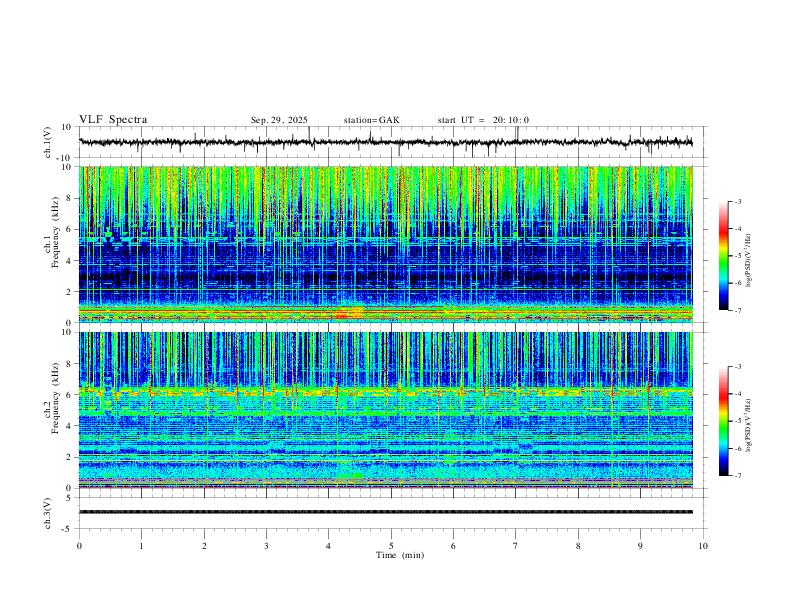The height and width of the screenshot is (612, 792).
Task: Click the -7 value on ch.1 colorbar
Action: (737, 311)
